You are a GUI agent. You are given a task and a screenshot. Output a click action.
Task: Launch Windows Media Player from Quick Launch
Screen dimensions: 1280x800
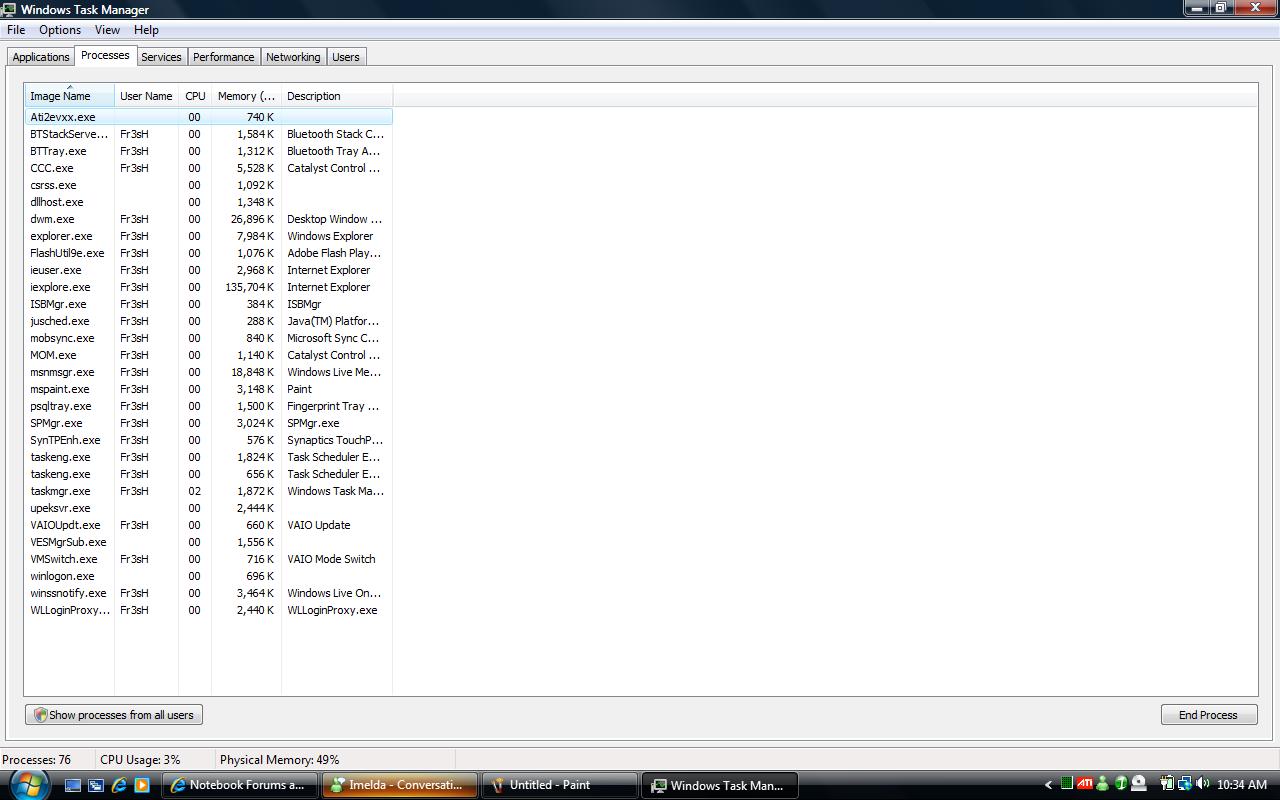(x=142, y=785)
